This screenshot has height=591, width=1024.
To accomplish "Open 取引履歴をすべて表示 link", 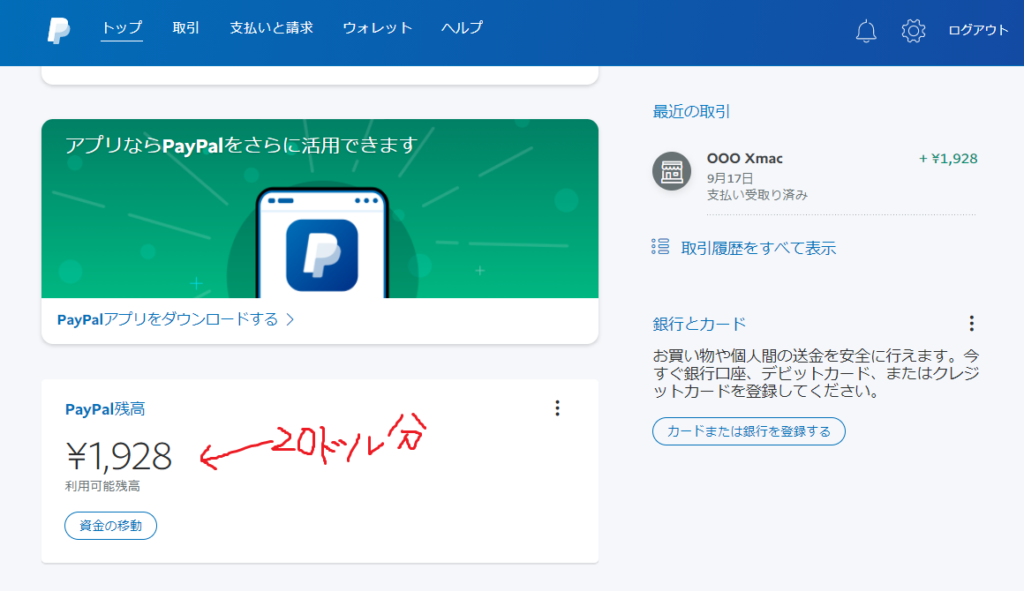I will coord(758,248).
